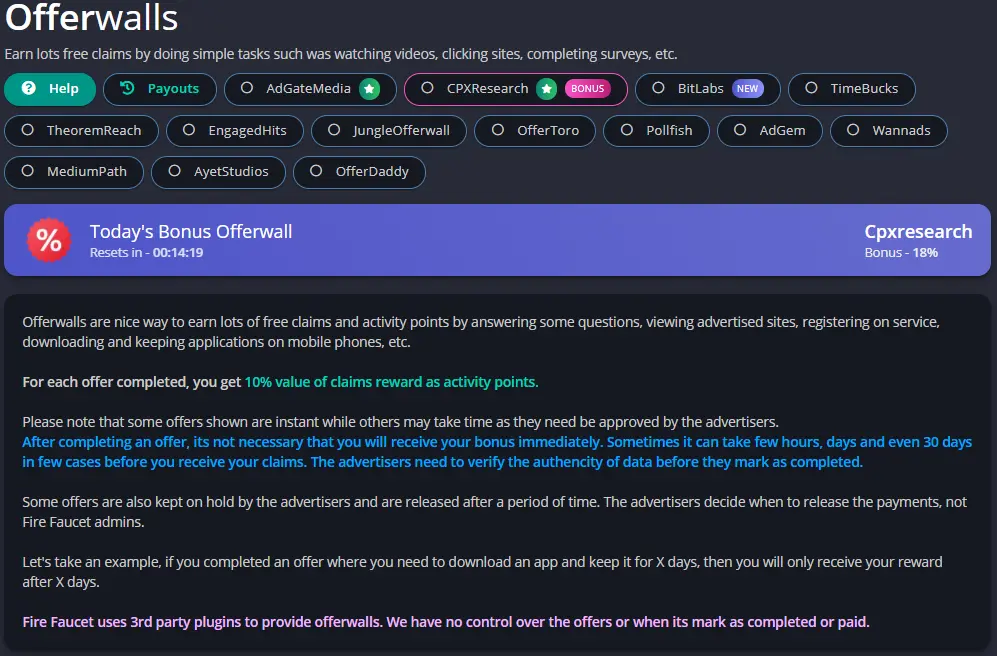Open the Help tab
Image resolution: width=997 pixels, height=656 pixels.
[50, 89]
